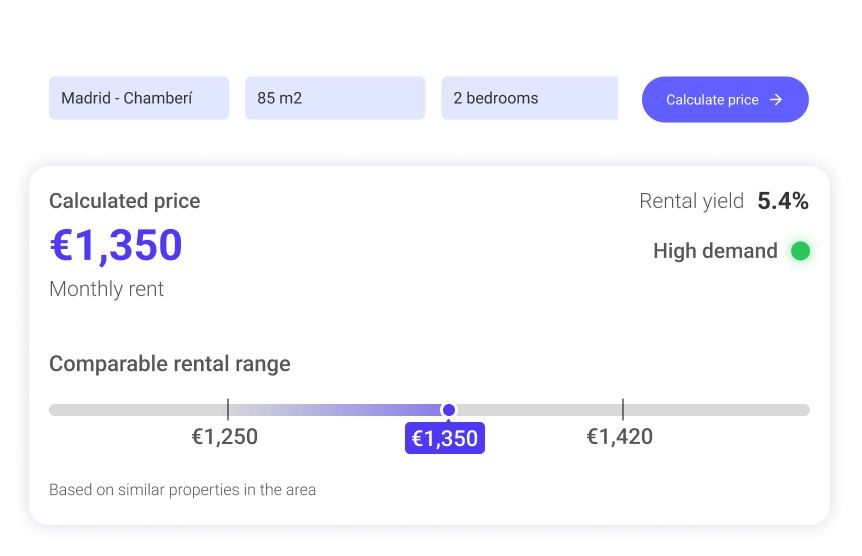This screenshot has height=556, width=862.
Task: Select the 85 m2 size field
Action: [334, 98]
